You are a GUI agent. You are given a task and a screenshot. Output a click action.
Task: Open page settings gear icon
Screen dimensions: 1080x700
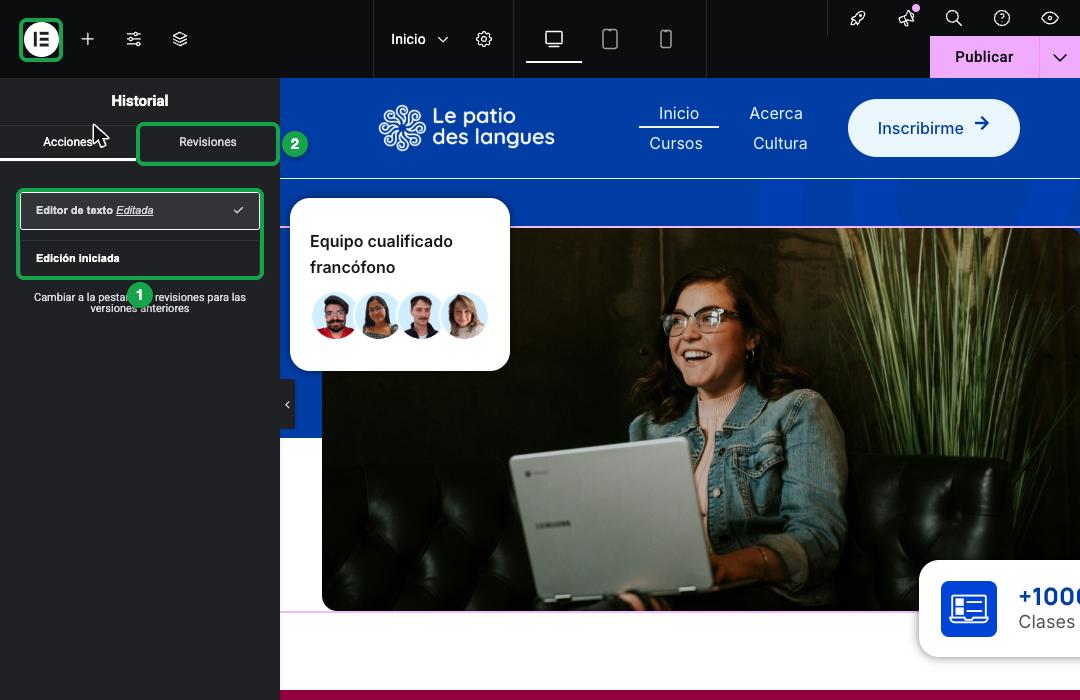(484, 39)
